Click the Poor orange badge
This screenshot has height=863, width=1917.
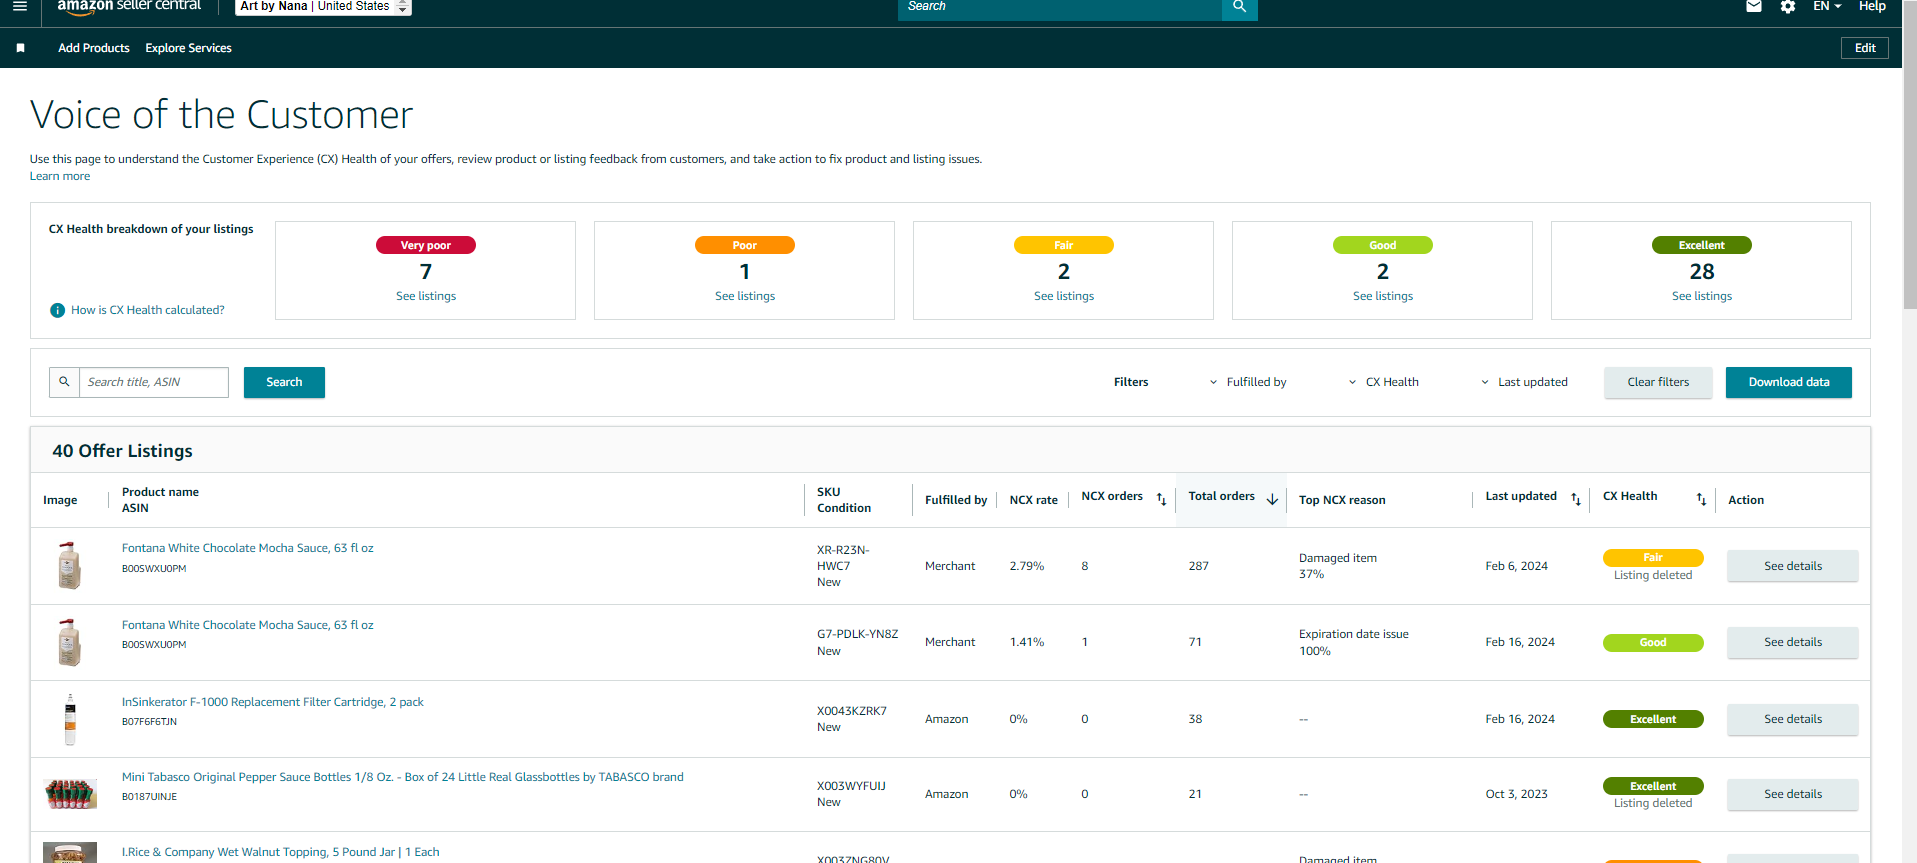pos(745,245)
